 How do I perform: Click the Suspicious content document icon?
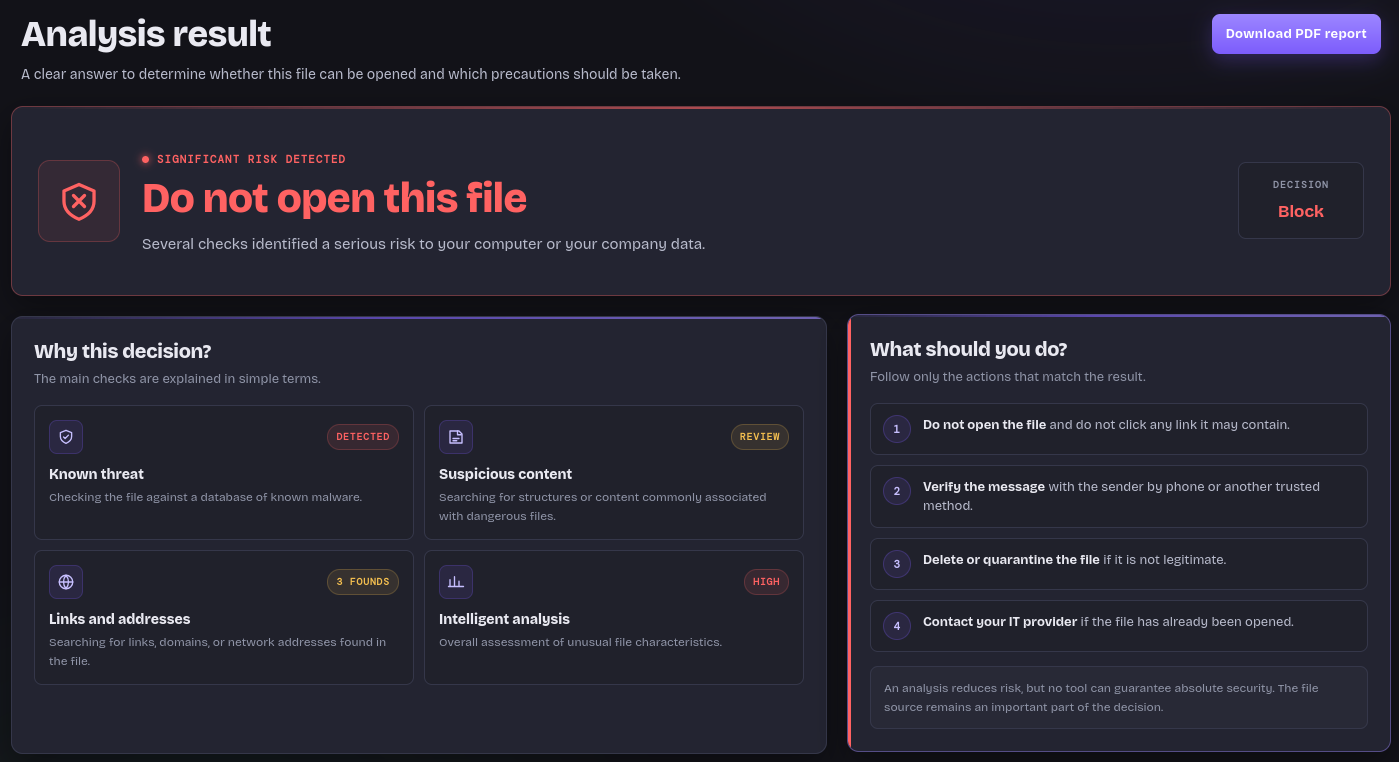click(456, 437)
